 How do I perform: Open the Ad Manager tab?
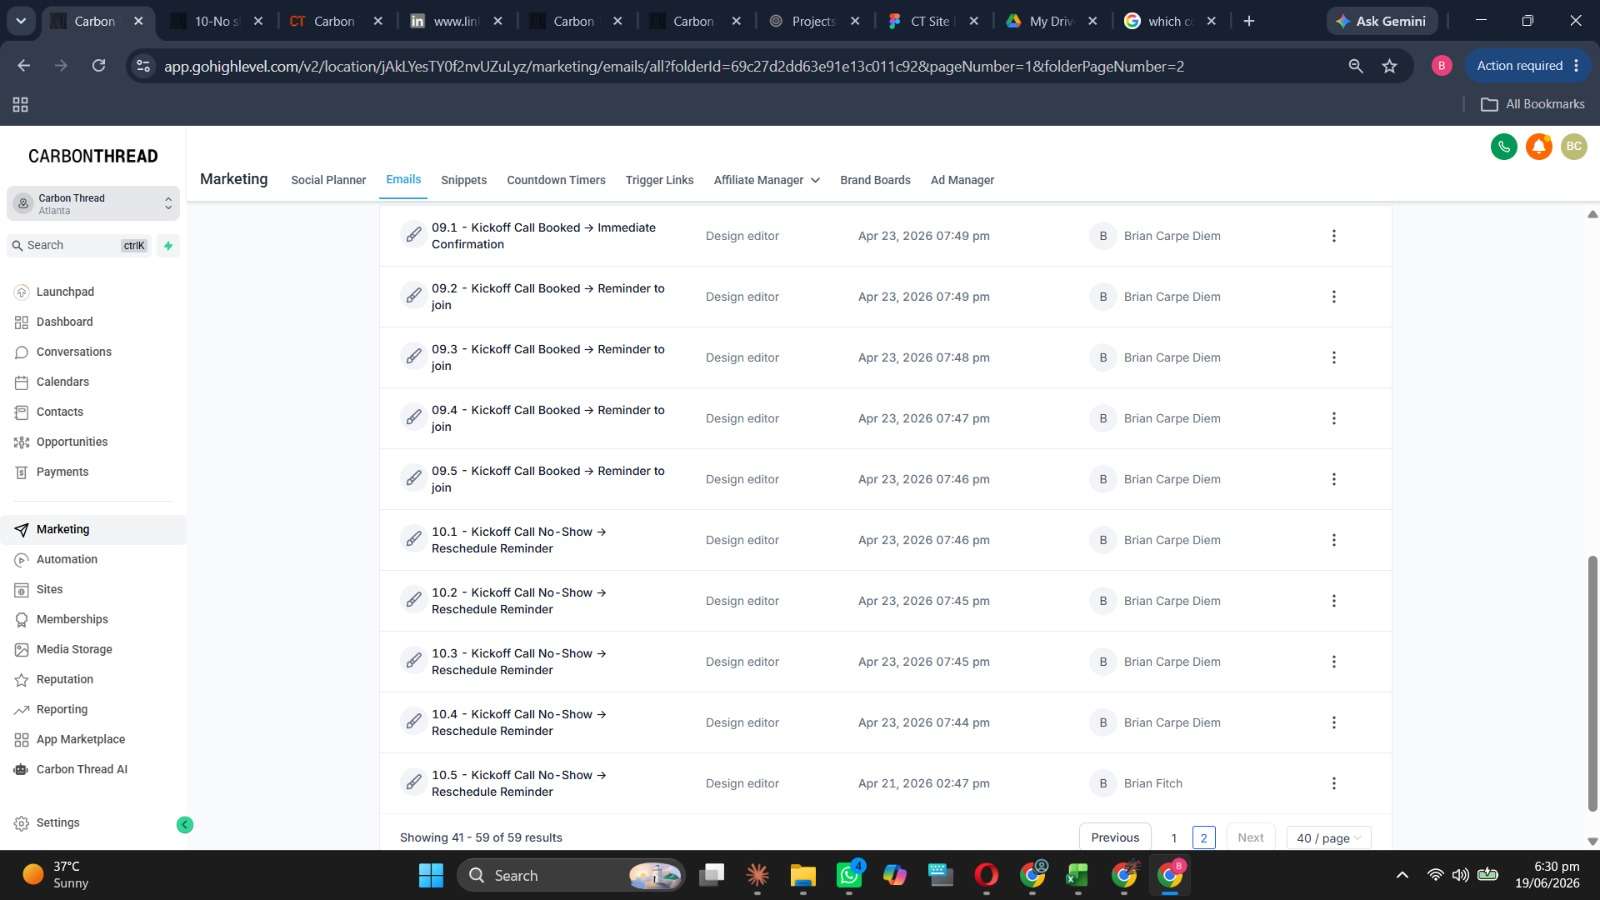pyautogui.click(x=962, y=180)
